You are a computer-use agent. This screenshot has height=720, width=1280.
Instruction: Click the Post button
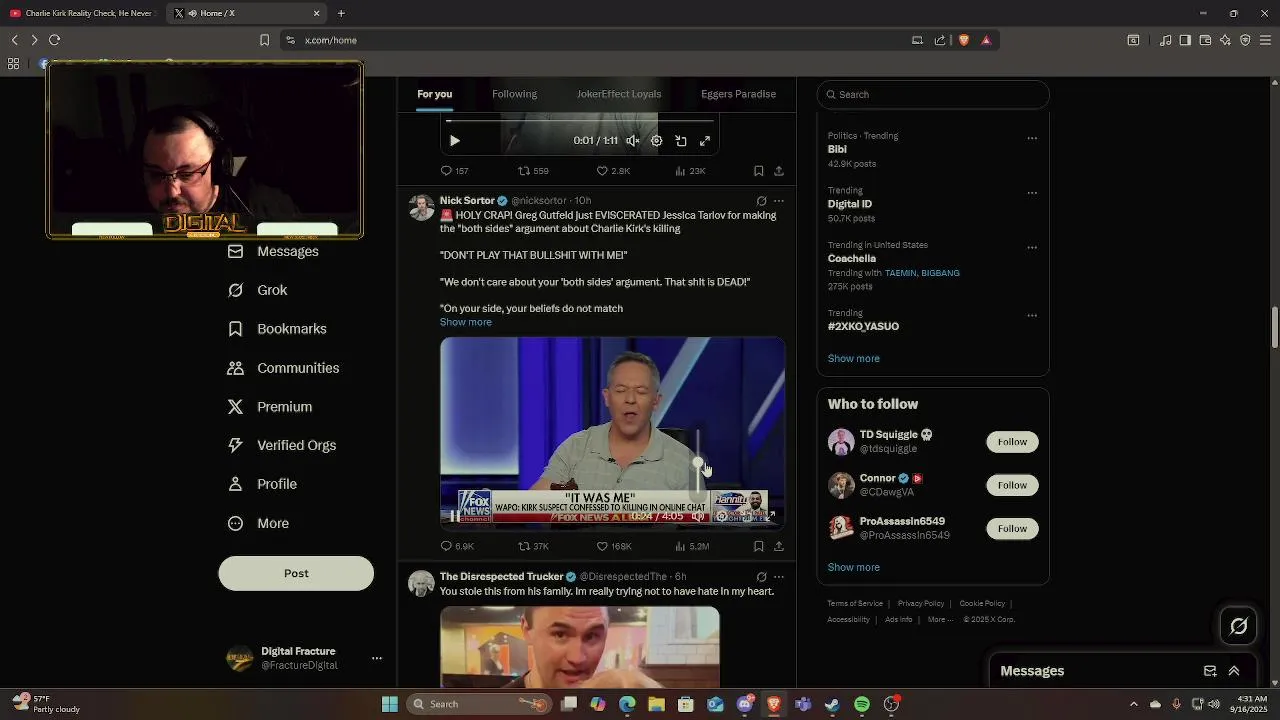(296, 573)
